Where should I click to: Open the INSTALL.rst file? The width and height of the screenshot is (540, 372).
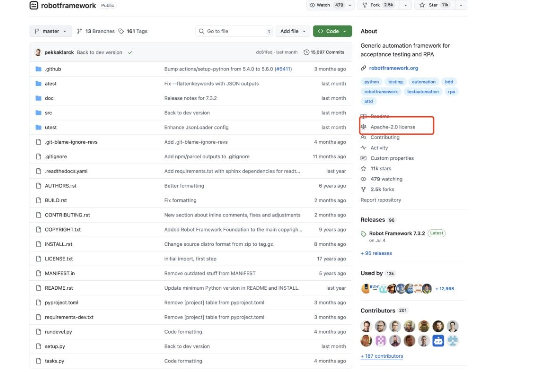pyautogui.click(x=59, y=244)
